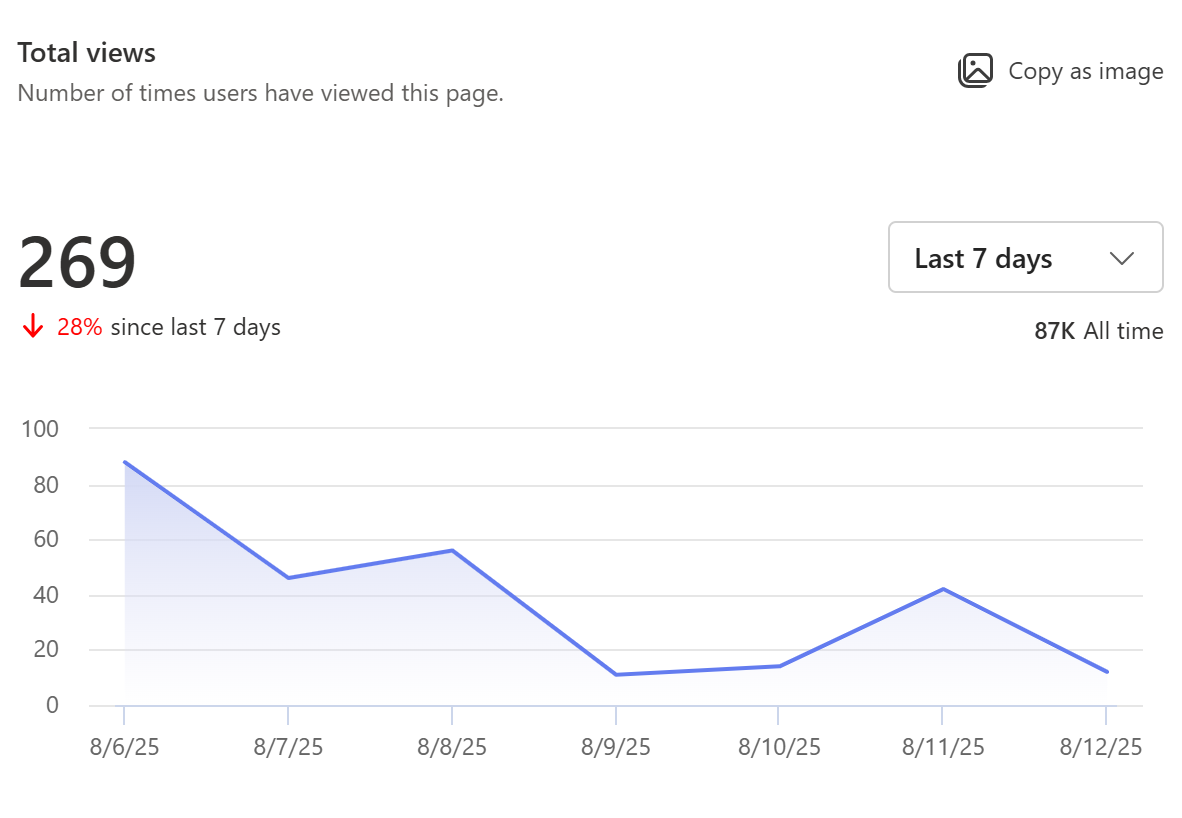Click the chevron on the time range selector
Image resolution: width=1182 pixels, height=818 pixels.
click(x=1121, y=257)
